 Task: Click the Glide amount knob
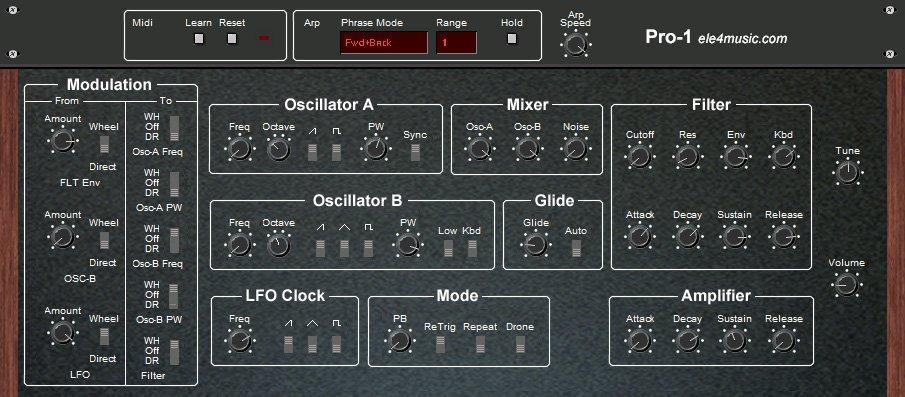[x=536, y=245]
